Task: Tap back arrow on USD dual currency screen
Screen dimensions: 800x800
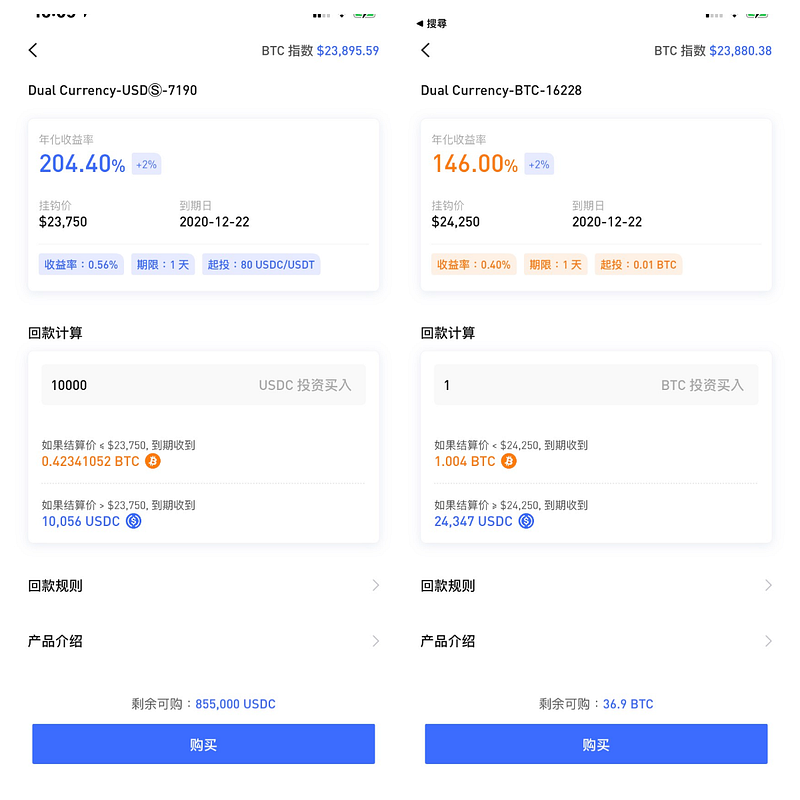Action: (33, 50)
